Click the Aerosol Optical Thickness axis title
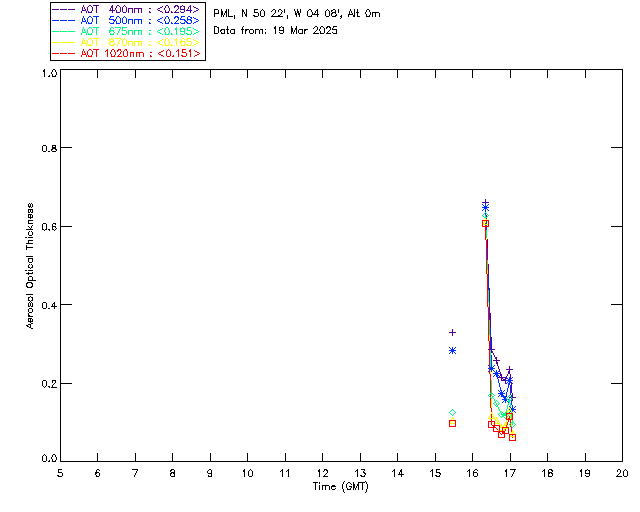Image resolution: width=640 pixels, height=512 pixels. click(30, 266)
